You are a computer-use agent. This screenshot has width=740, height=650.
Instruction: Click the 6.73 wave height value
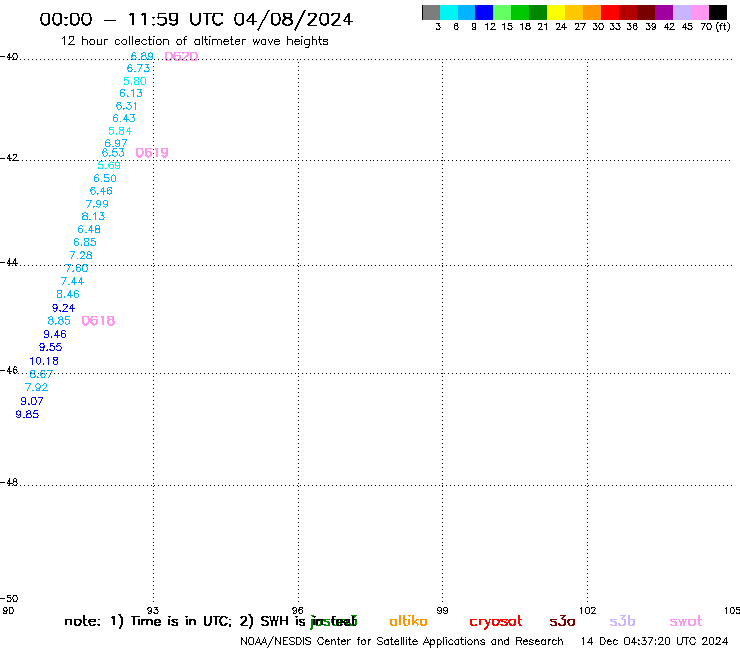[x=138, y=68]
